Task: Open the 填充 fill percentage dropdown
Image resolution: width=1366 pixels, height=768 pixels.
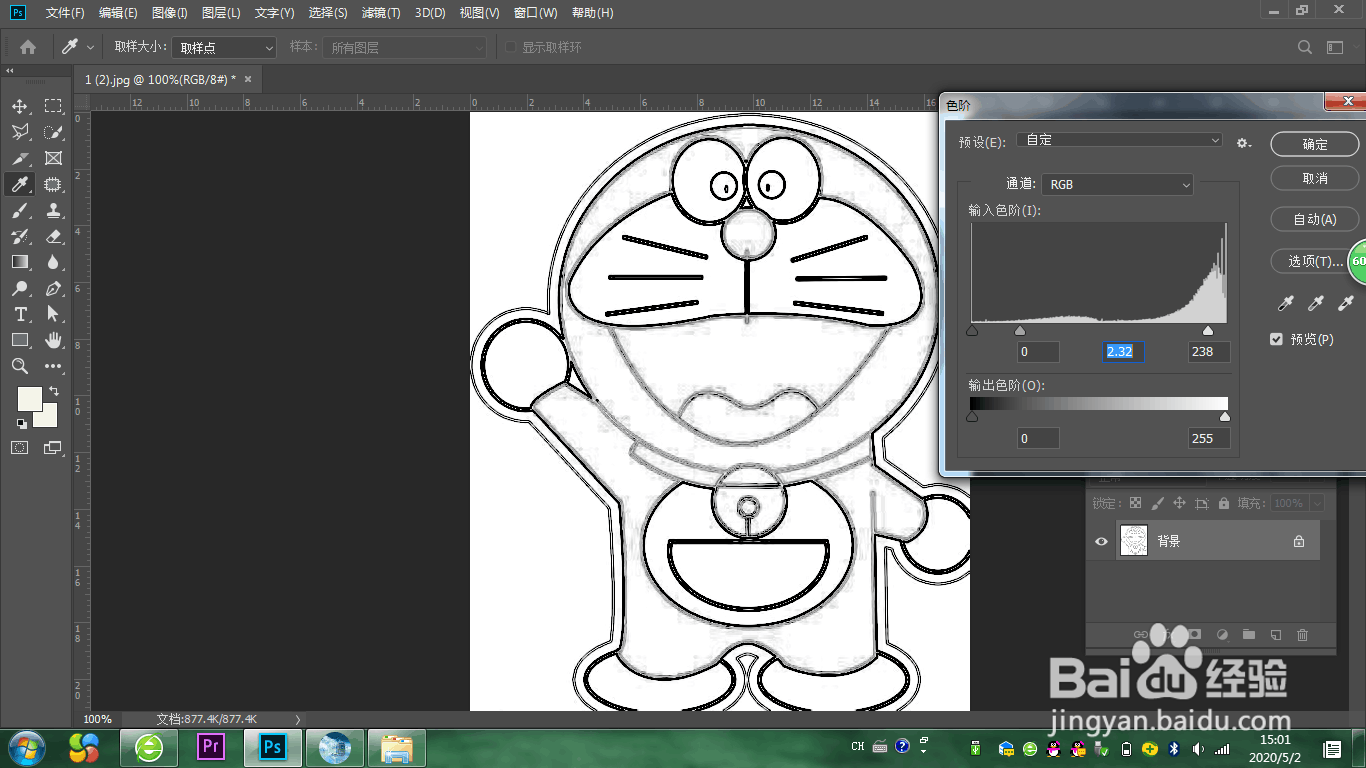Action: pos(1316,503)
